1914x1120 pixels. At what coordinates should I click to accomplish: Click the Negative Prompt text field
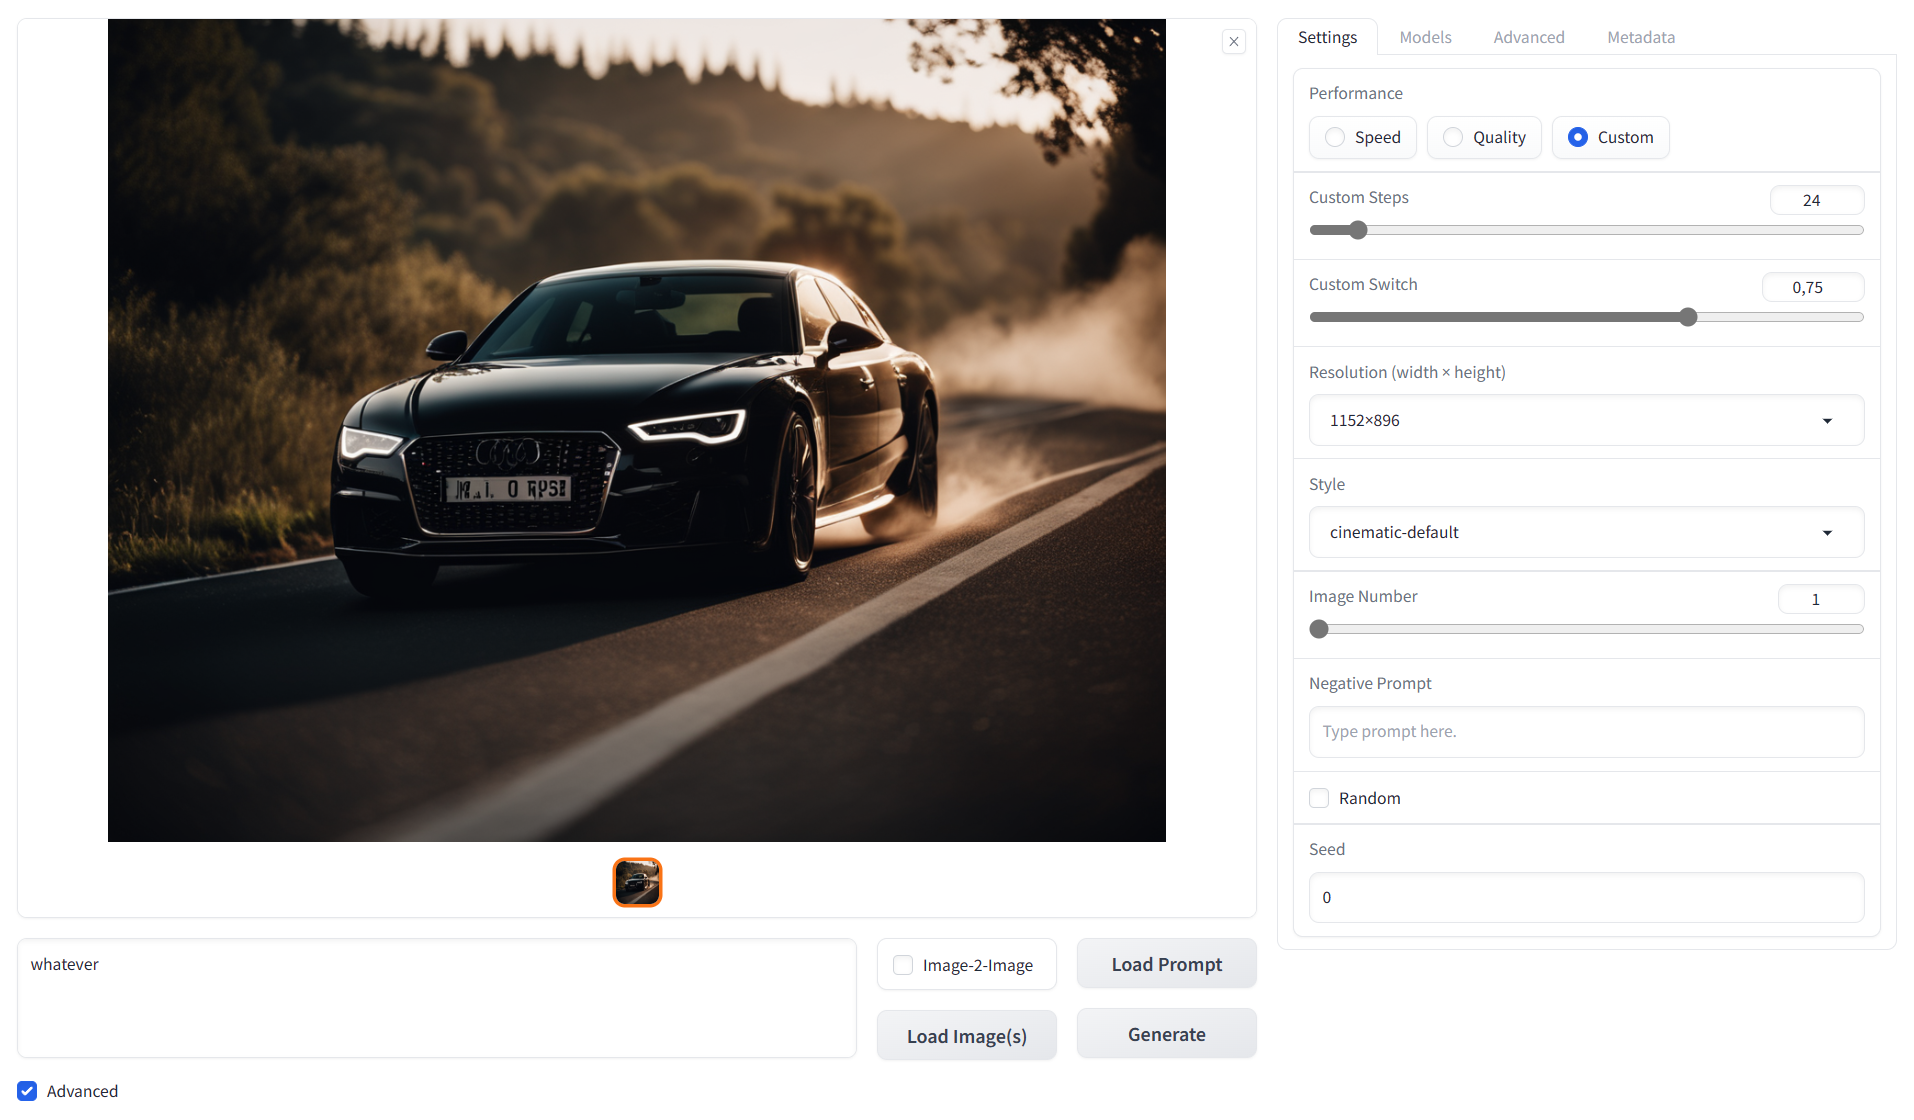click(x=1586, y=732)
